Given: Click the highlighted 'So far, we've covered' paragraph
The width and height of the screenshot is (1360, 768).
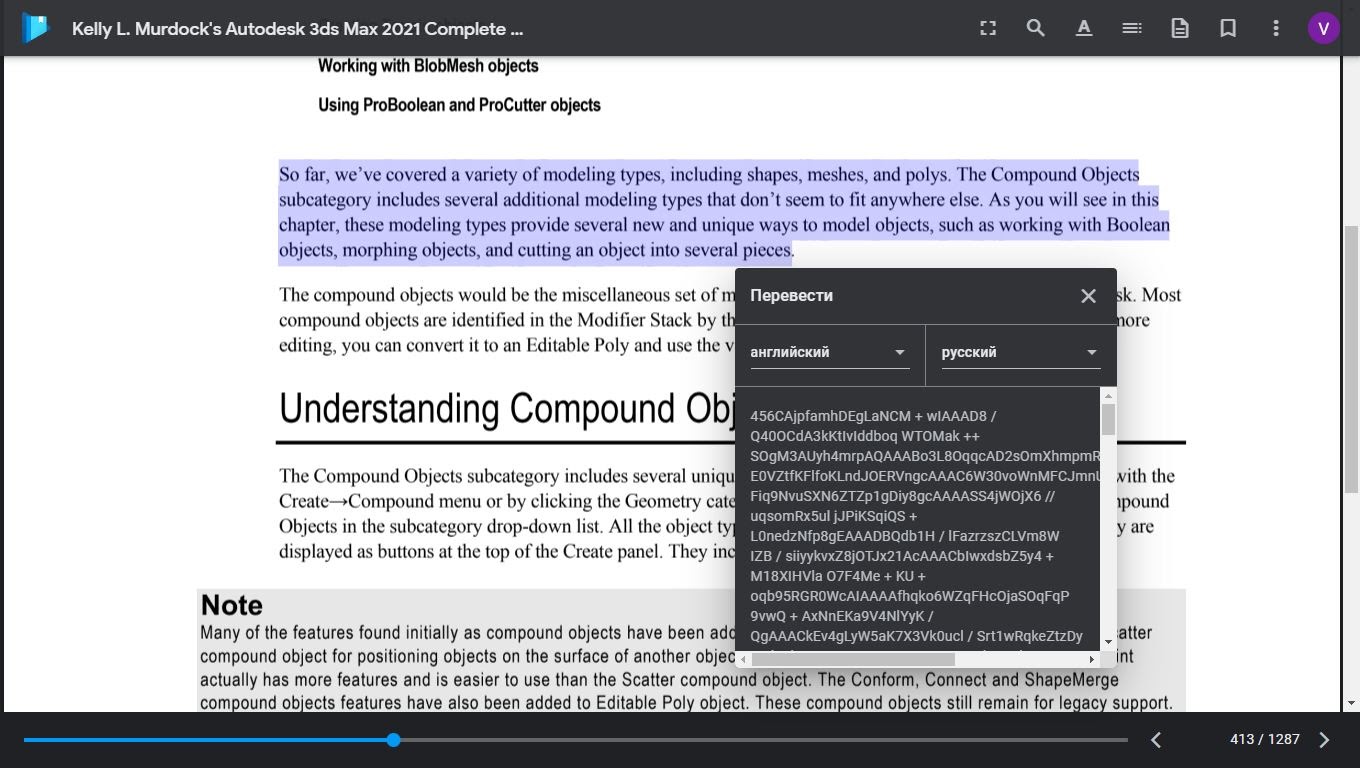Looking at the screenshot, I should click(x=724, y=212).
